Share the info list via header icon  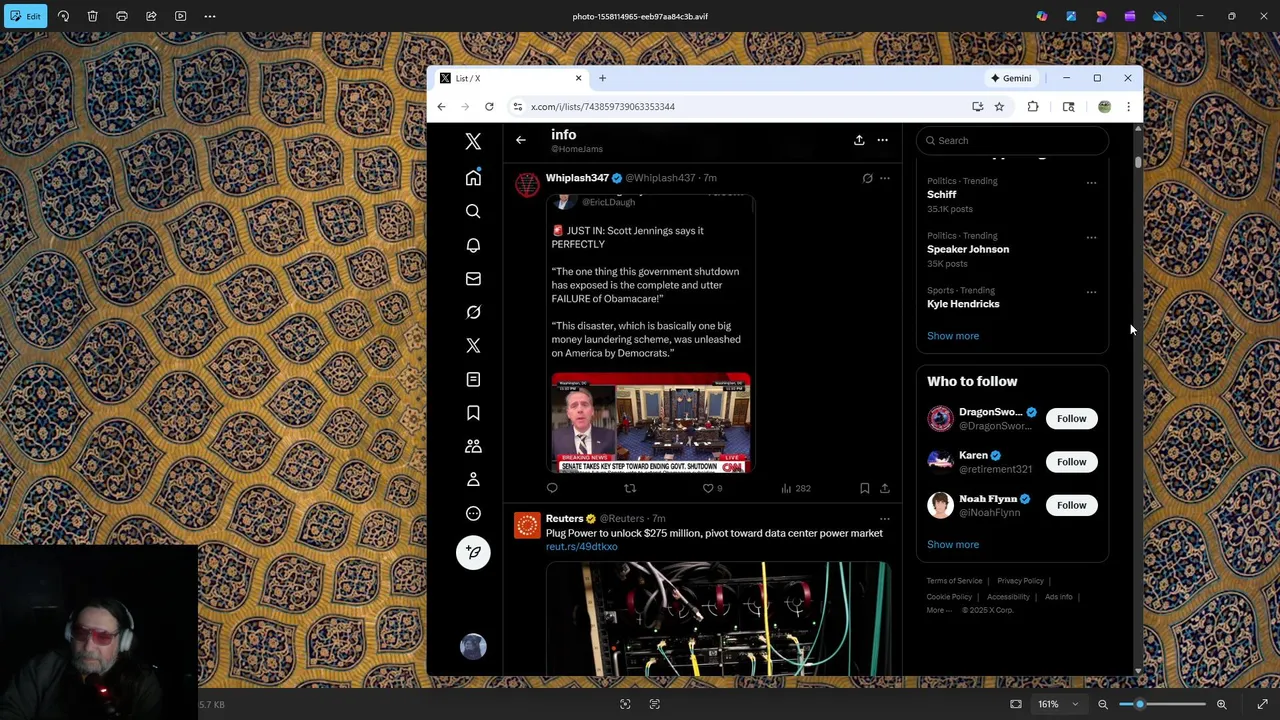click(x=859, y=140)
